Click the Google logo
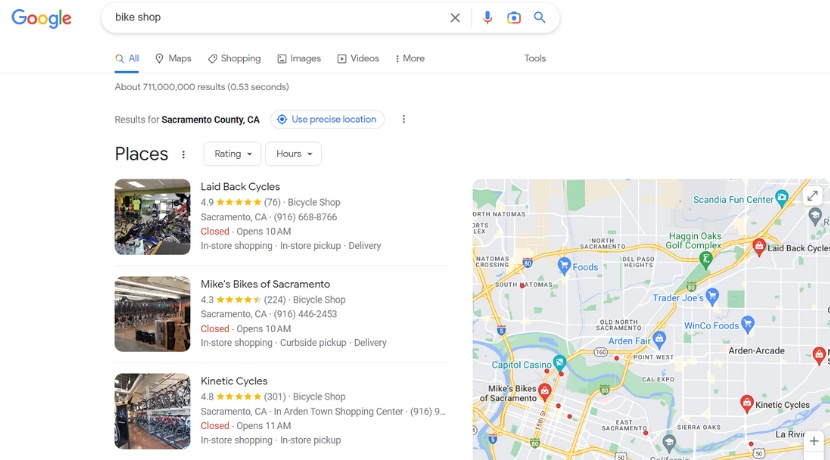 (x=42, y=18)
